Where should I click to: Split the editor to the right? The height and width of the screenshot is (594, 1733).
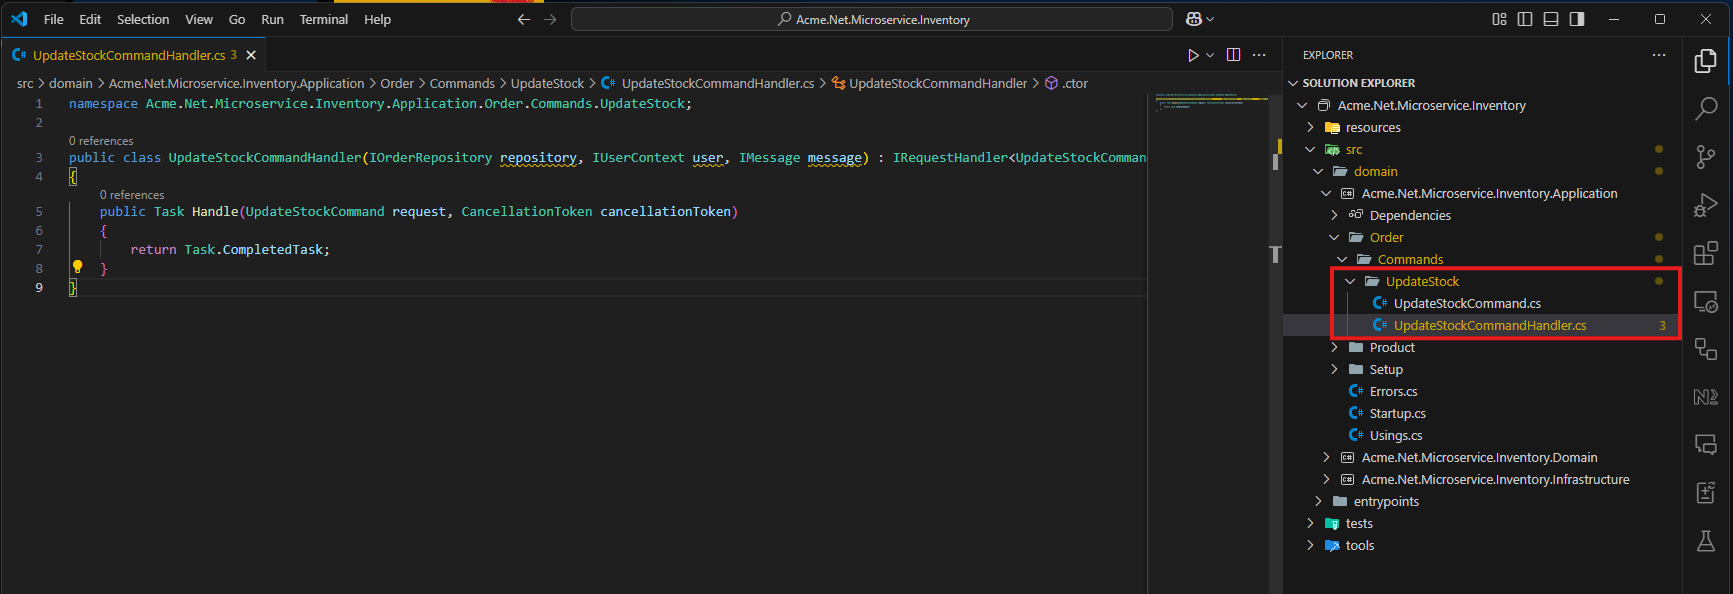tap(1233, 55)
